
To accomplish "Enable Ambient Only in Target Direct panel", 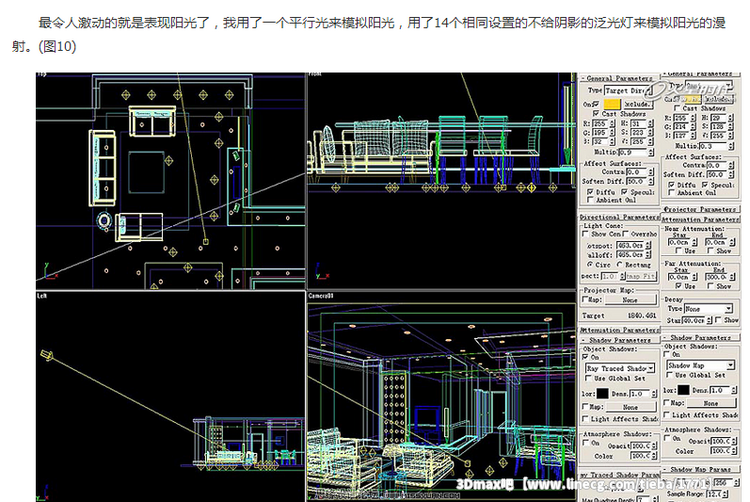I will (590, 200).
